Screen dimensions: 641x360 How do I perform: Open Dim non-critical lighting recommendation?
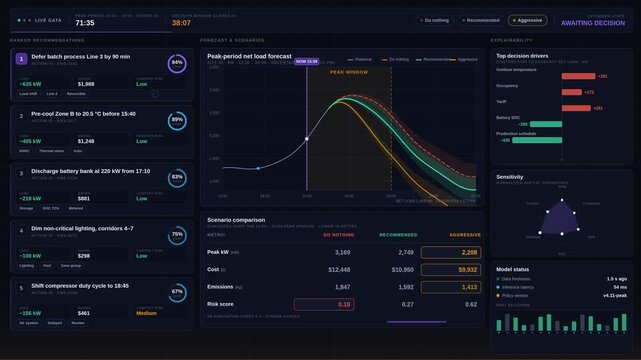[x=101, y=246]
